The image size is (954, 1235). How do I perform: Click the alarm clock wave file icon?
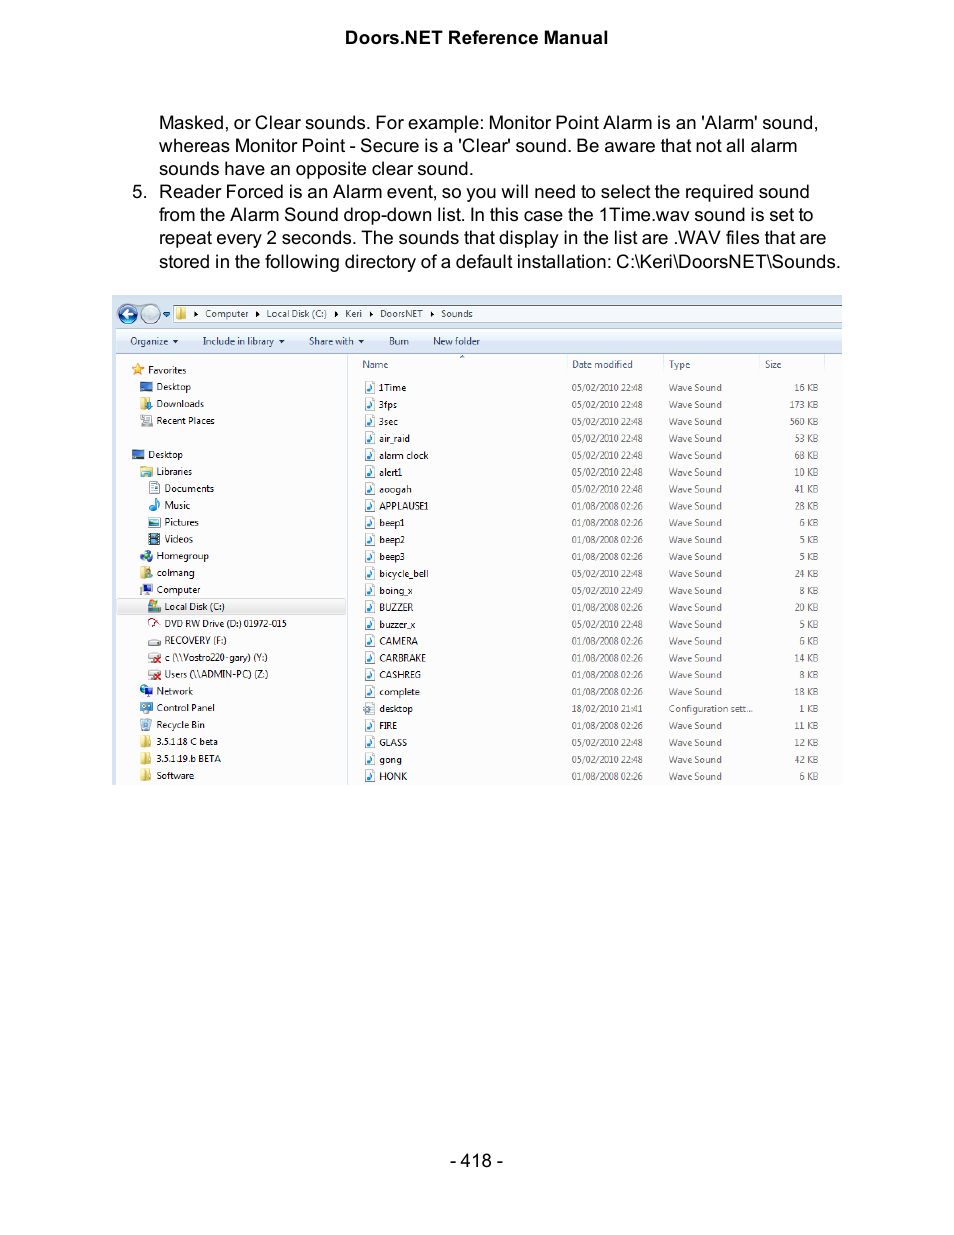pyautogui.click(x=369, y=456)
